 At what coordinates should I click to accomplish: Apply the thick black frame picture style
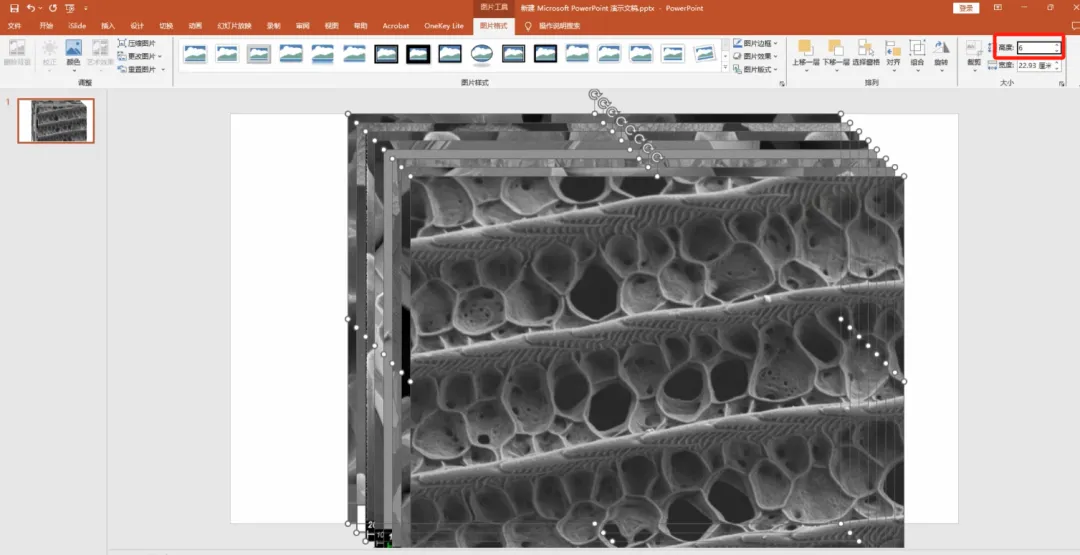[x=418, y=53]
